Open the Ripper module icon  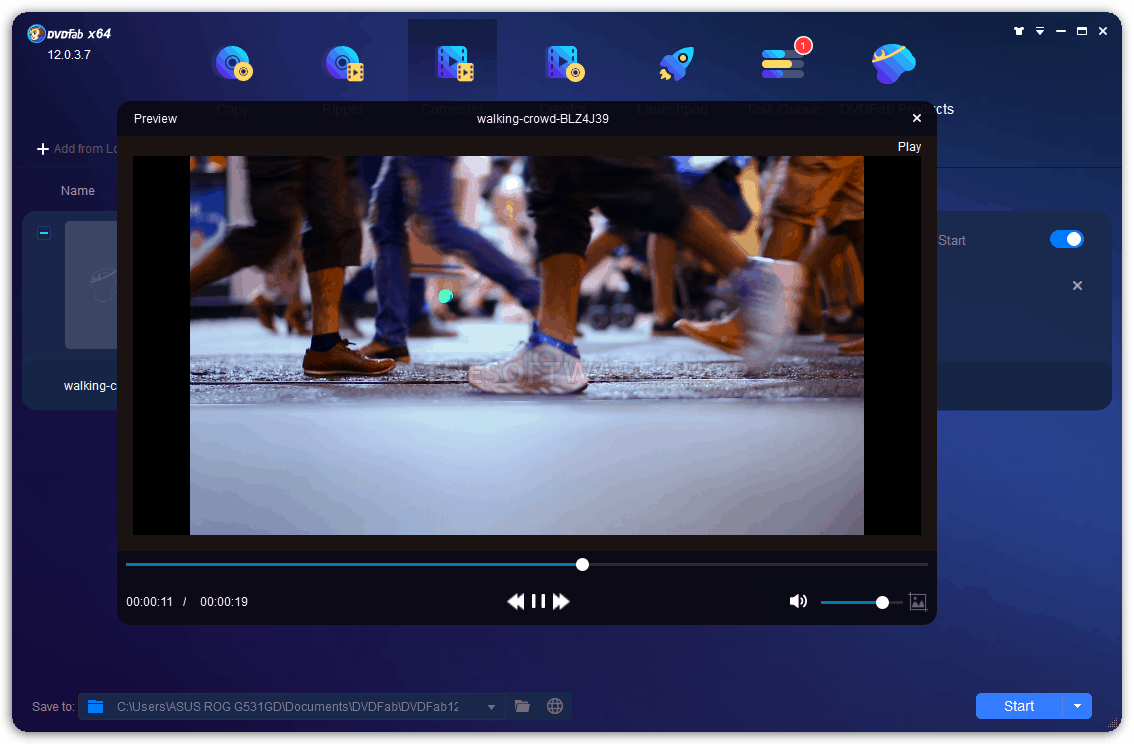click(344, 63)
